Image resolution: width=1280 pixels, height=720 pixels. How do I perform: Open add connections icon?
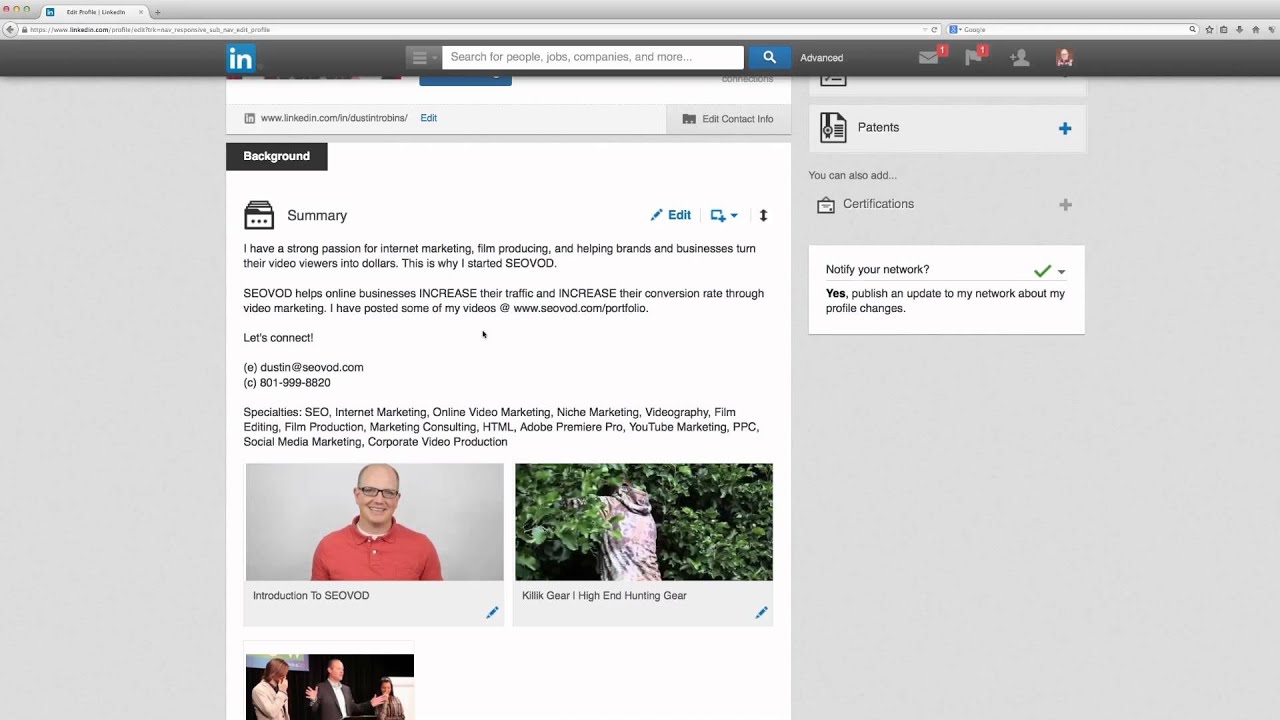point(1020,58)
